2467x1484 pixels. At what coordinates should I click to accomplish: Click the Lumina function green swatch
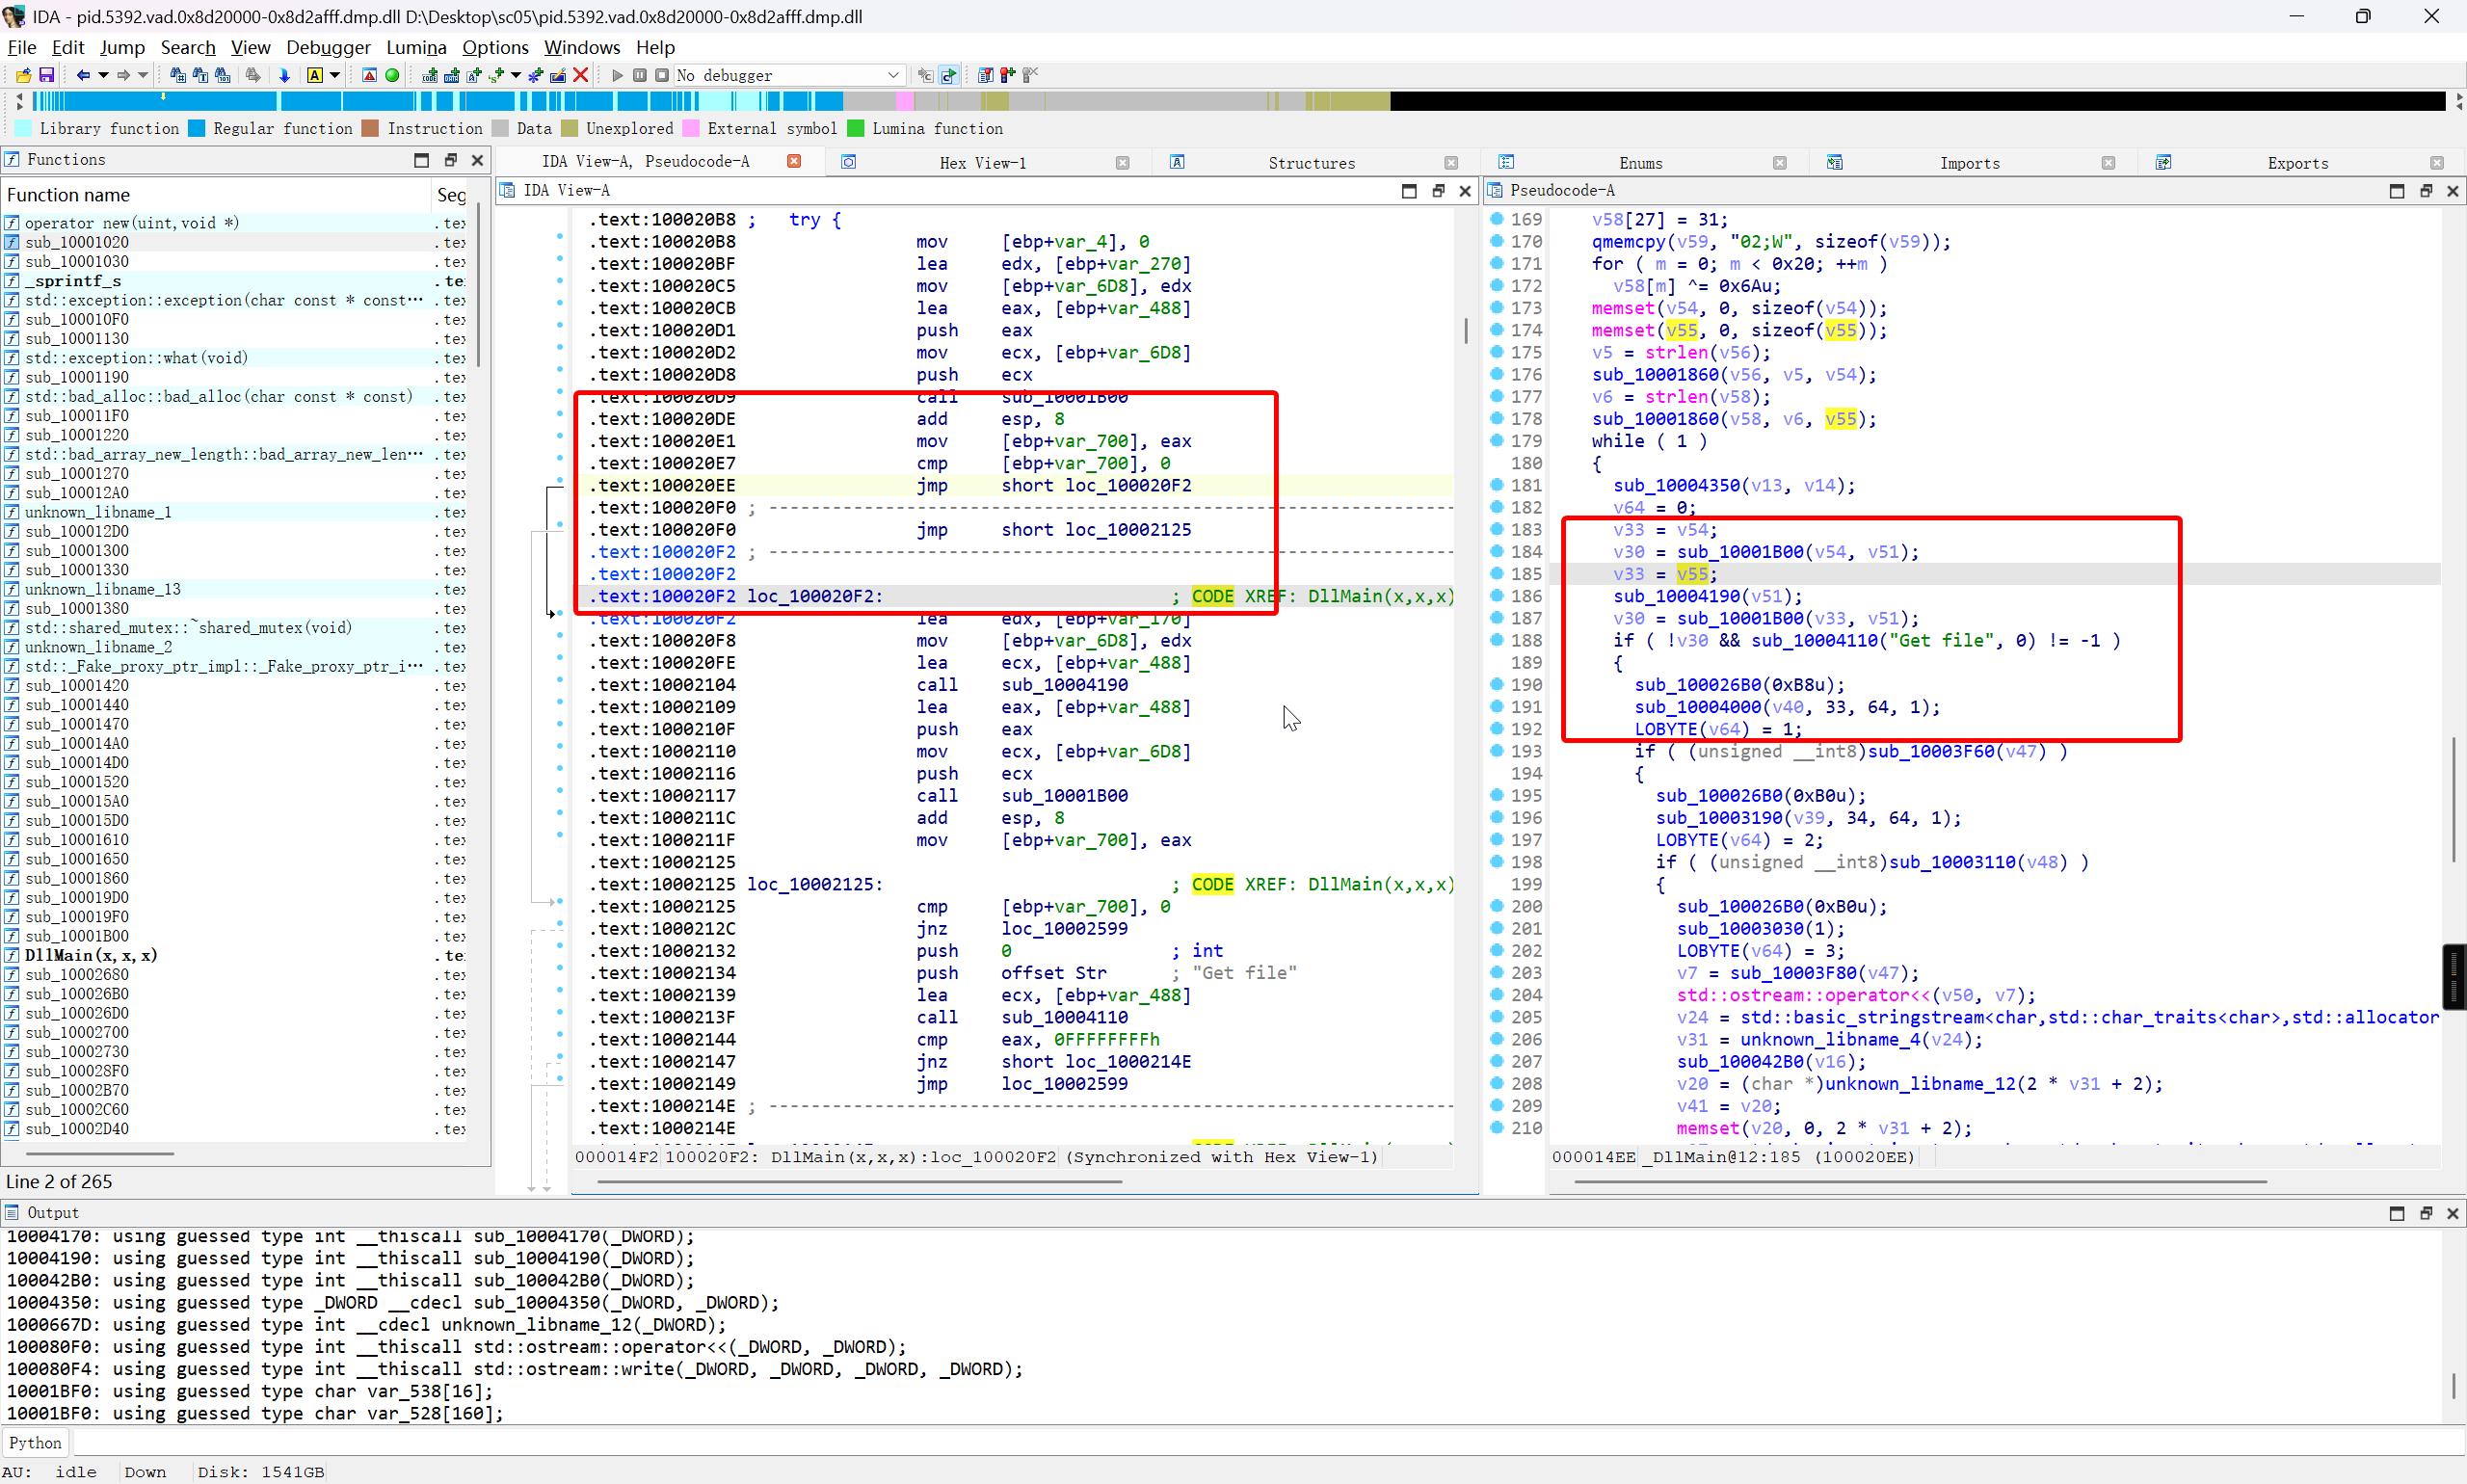856,128
